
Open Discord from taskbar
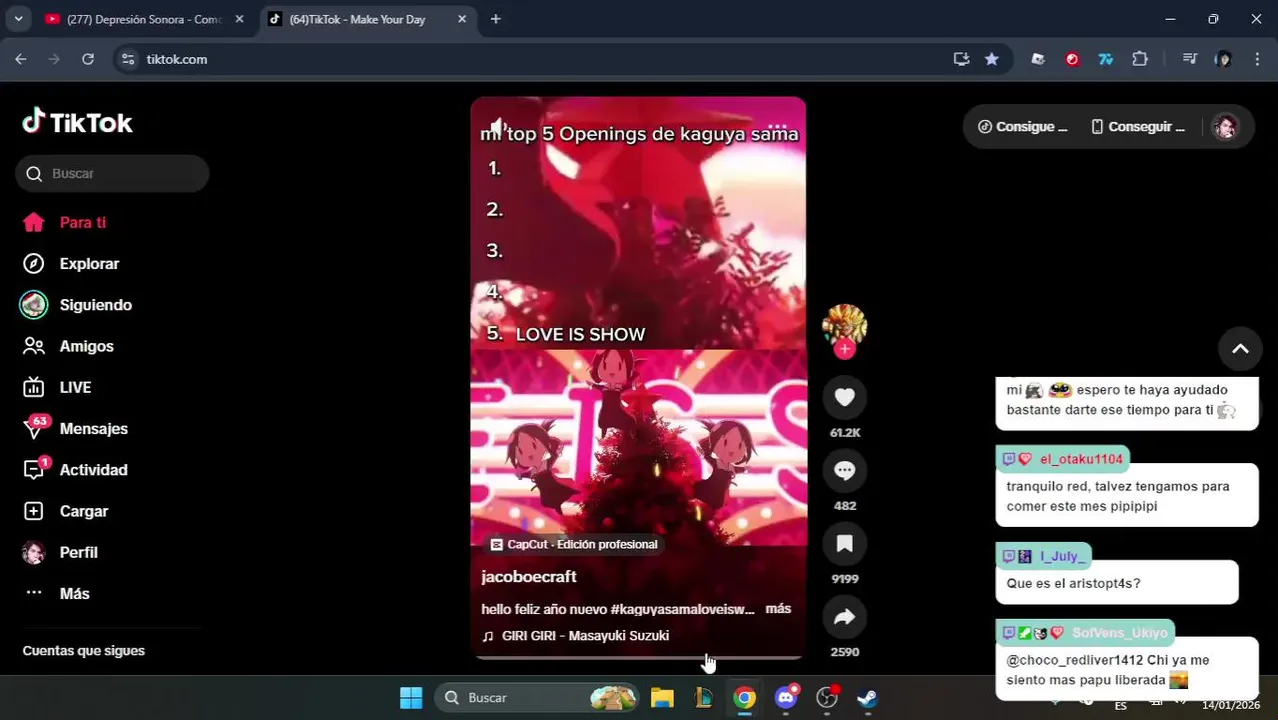pos(786,698)
